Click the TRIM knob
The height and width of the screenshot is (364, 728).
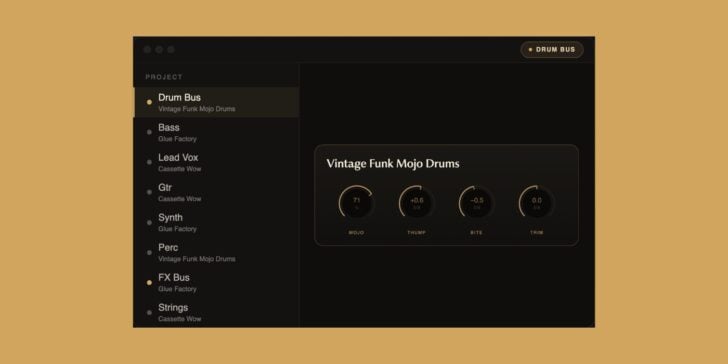coord(536,203)
